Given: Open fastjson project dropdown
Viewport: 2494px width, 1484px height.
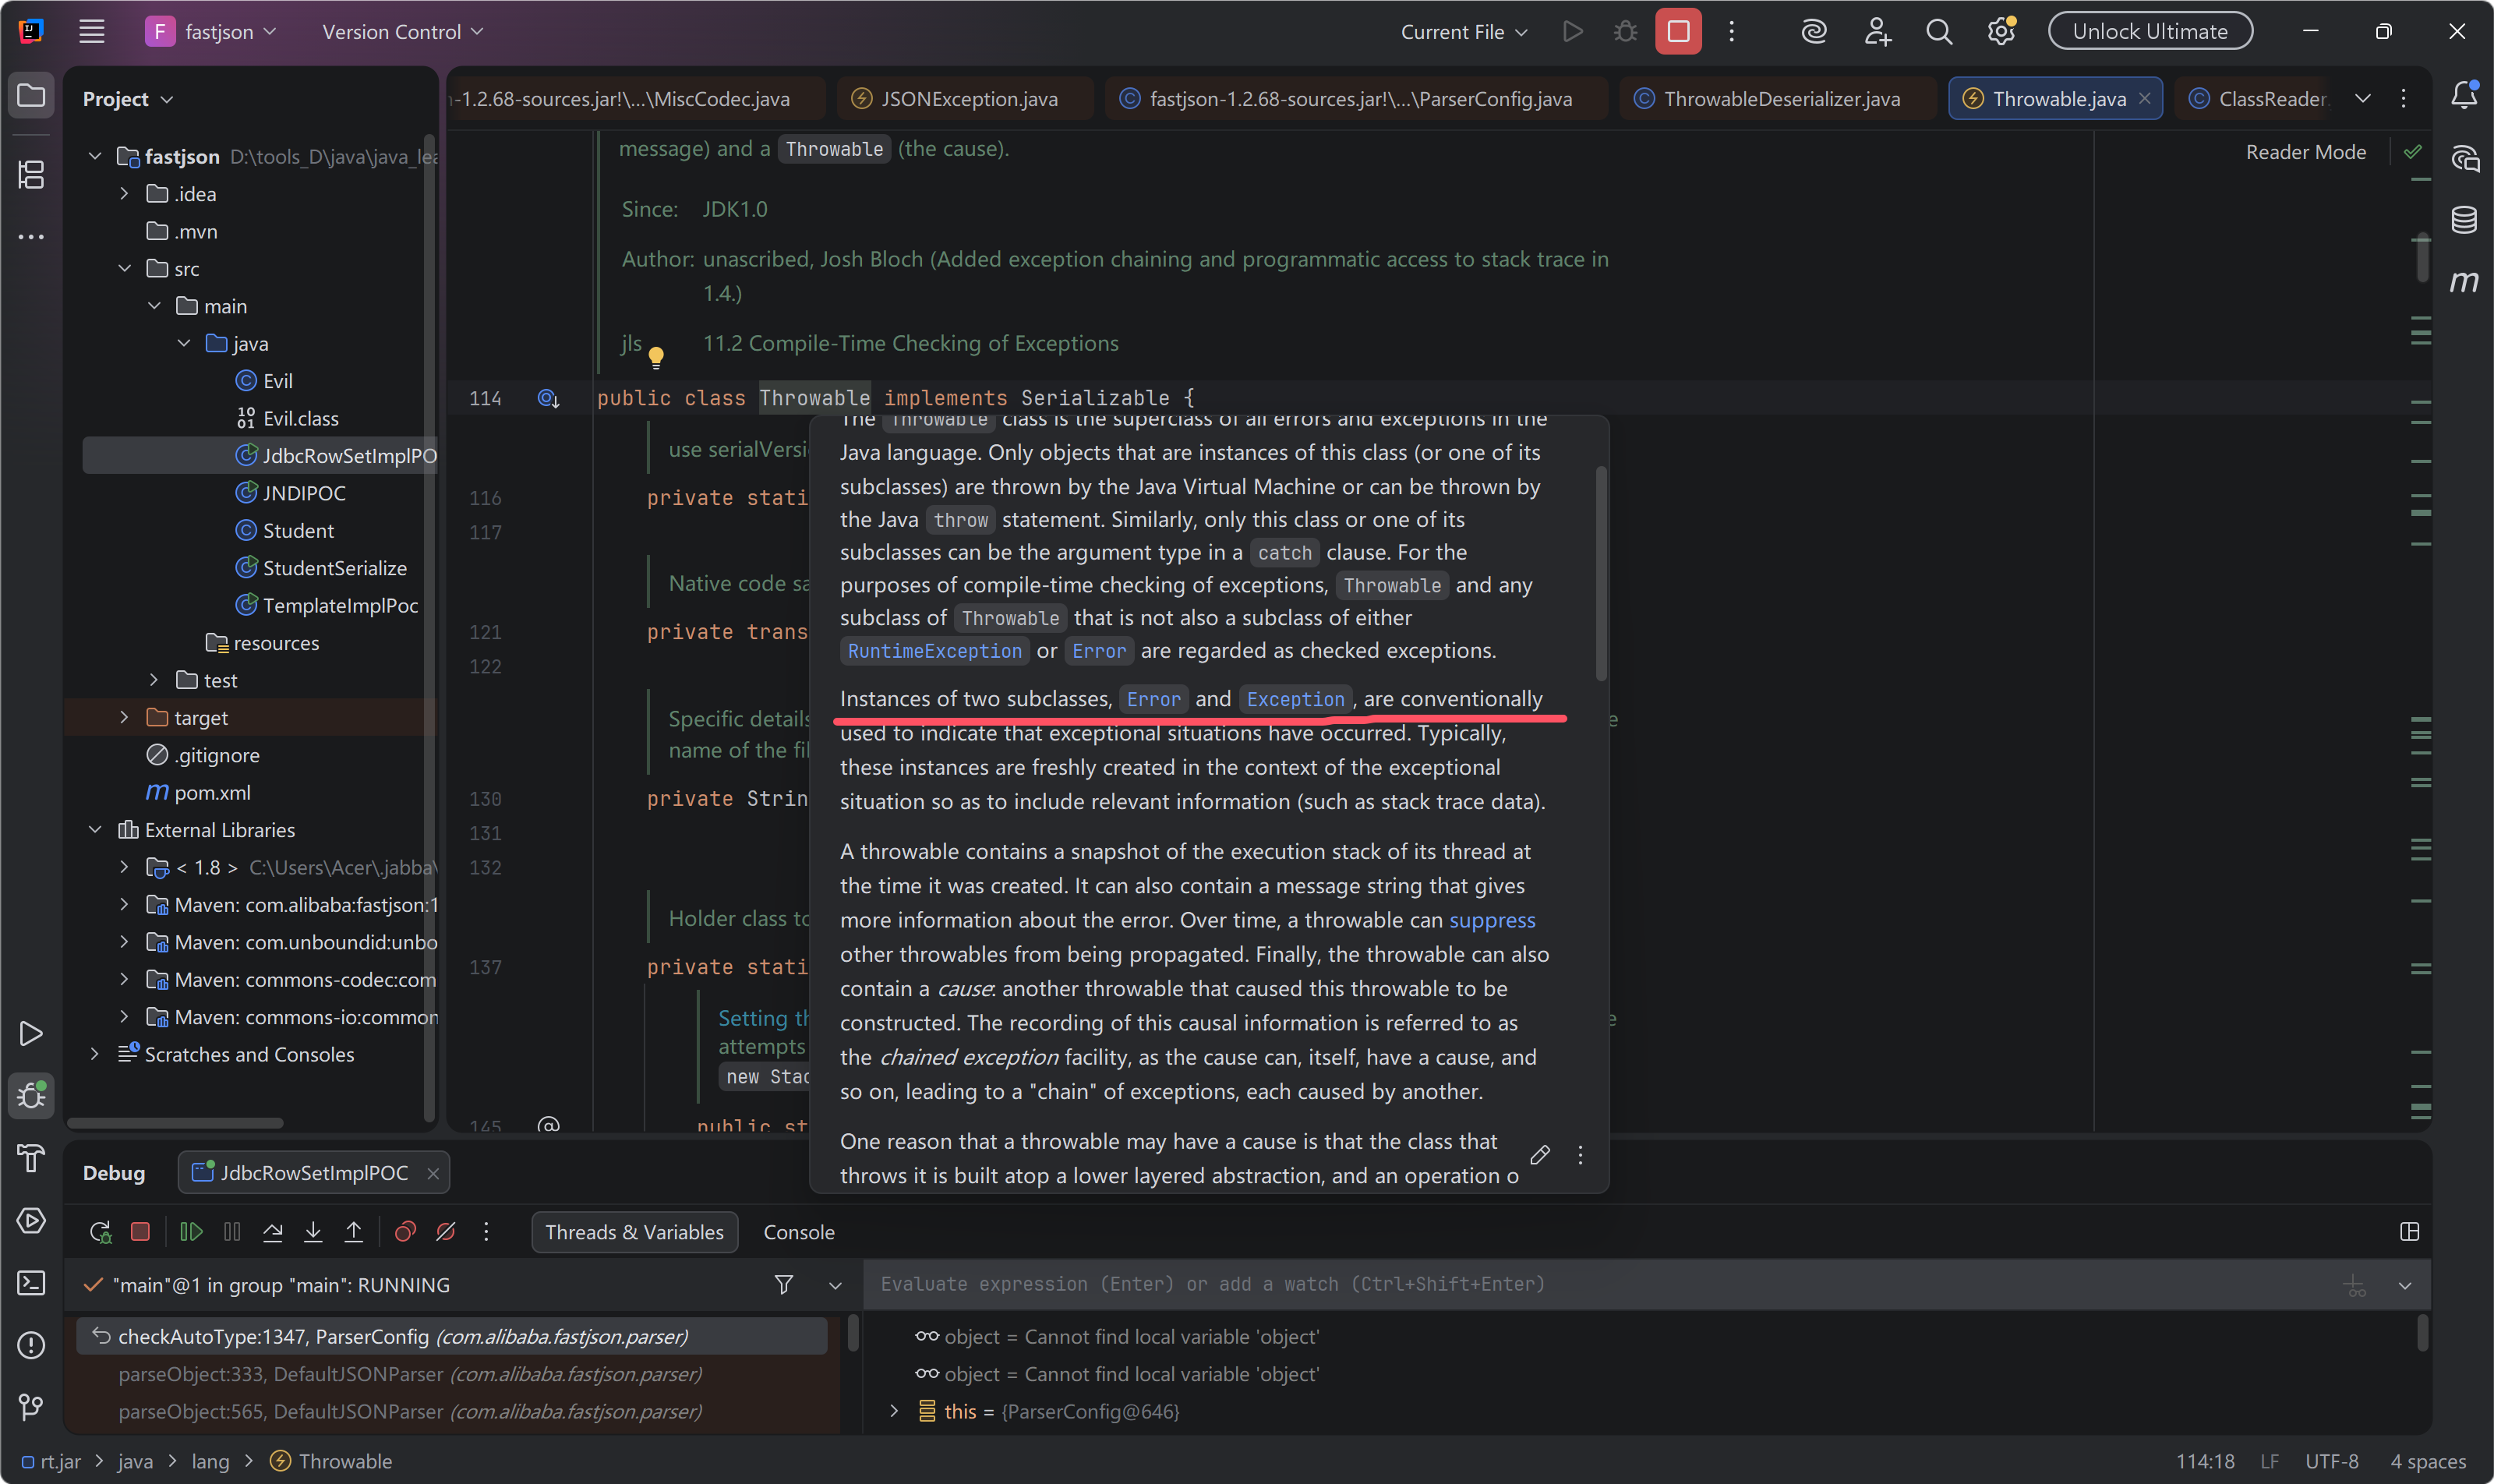Looking at the screenshot, I should click(x=211, y=32).
